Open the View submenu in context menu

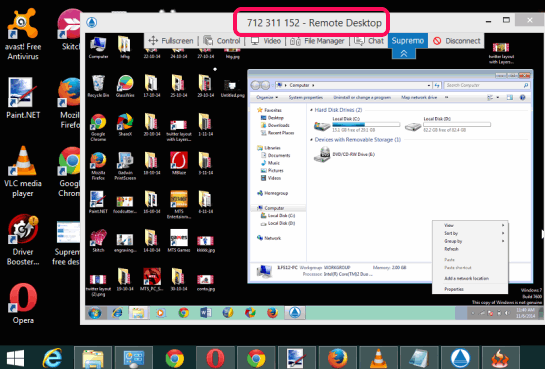pos(470,225)
